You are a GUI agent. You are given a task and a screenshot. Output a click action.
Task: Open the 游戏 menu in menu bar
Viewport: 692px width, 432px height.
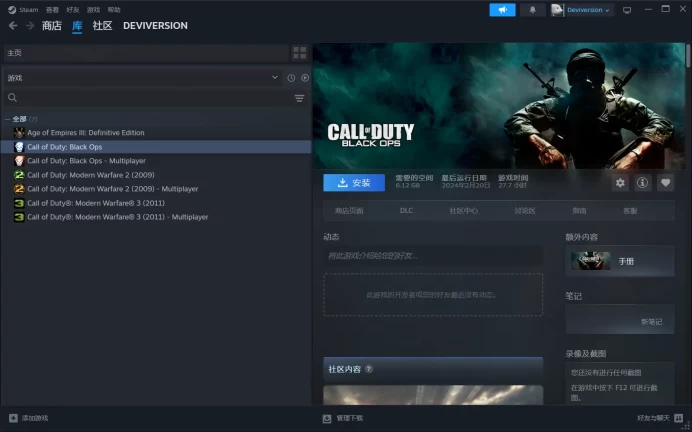[x=93, y=10]
